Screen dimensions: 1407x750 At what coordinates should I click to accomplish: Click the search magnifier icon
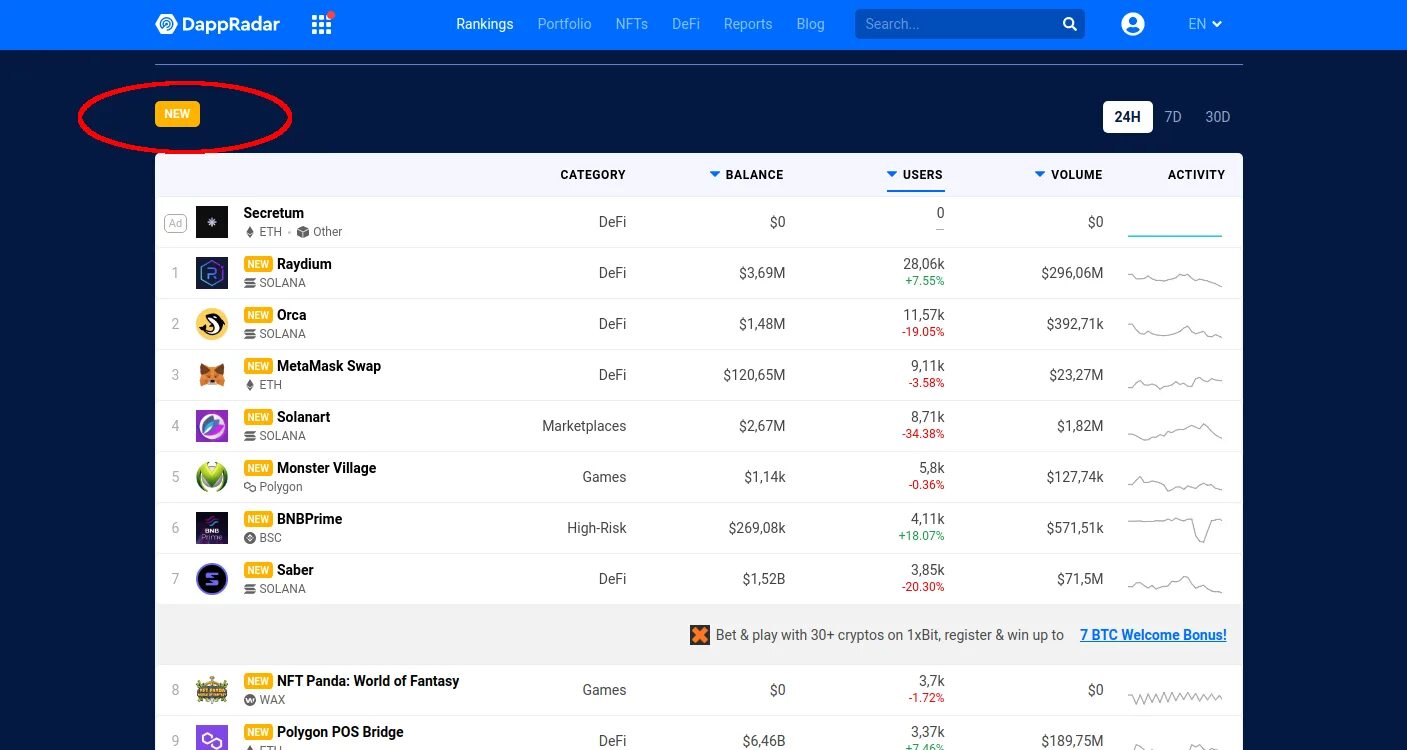coord(1069,24)
